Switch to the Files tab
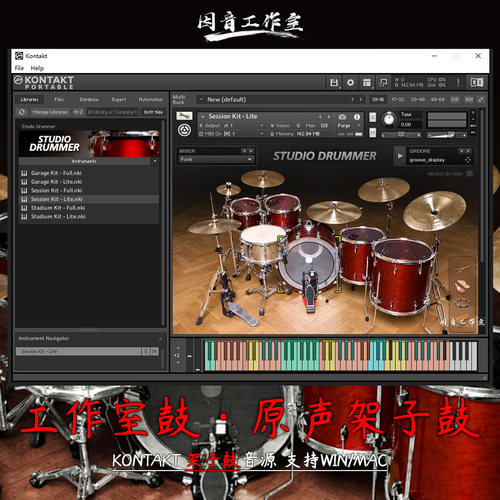500x500 pixels. coord(59,99)
